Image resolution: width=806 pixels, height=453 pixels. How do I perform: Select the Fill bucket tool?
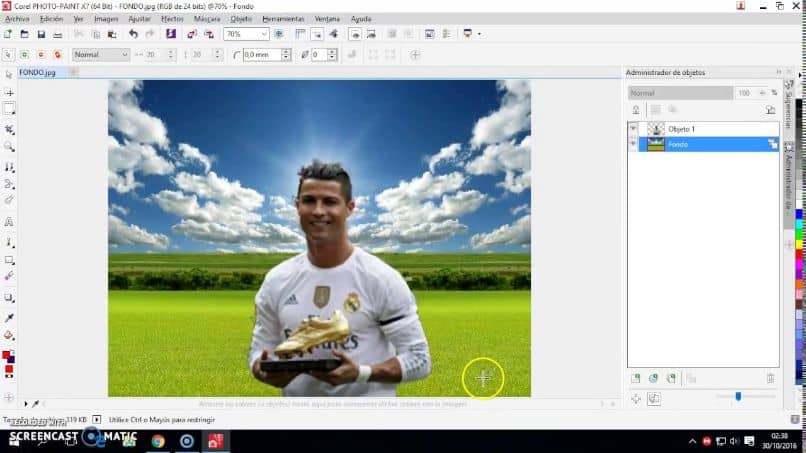(x=9, y=336)
